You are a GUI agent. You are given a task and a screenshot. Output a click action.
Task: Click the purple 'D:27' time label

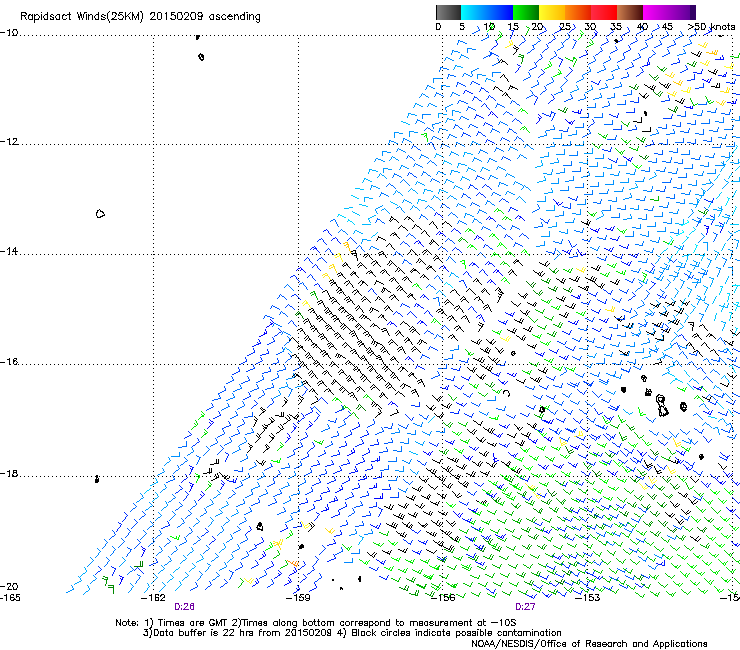pos(525,607)
